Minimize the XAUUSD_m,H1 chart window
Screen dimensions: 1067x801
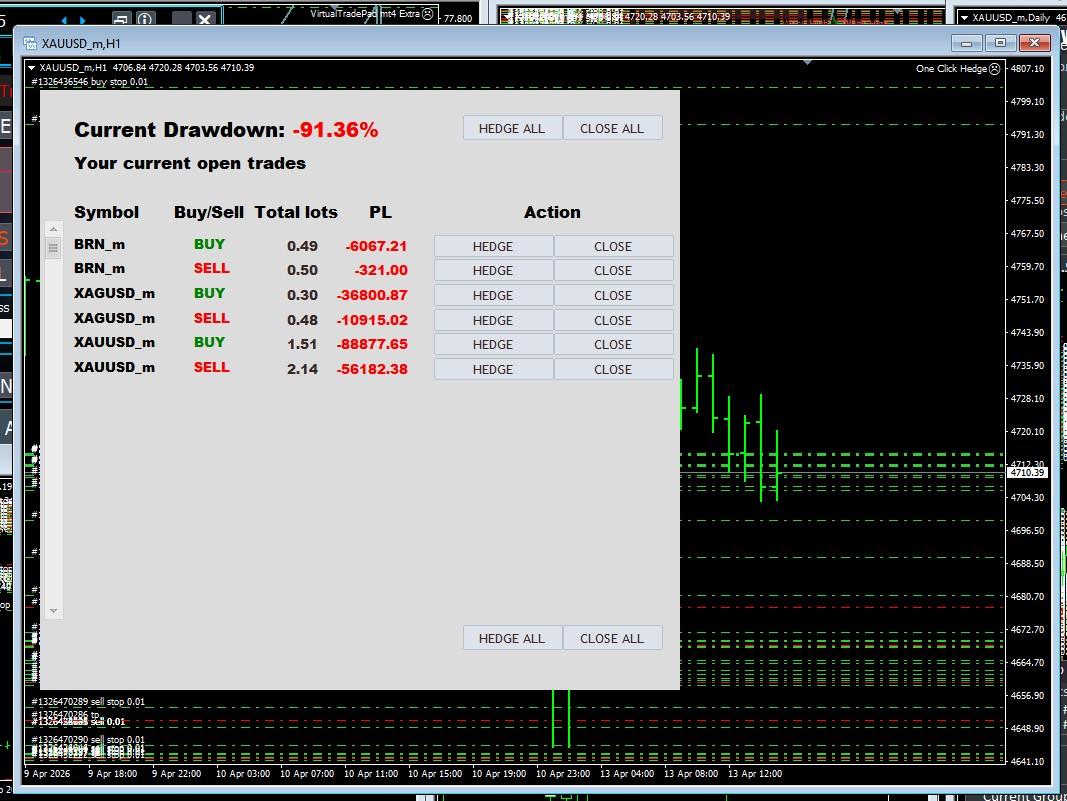[966, 44]
